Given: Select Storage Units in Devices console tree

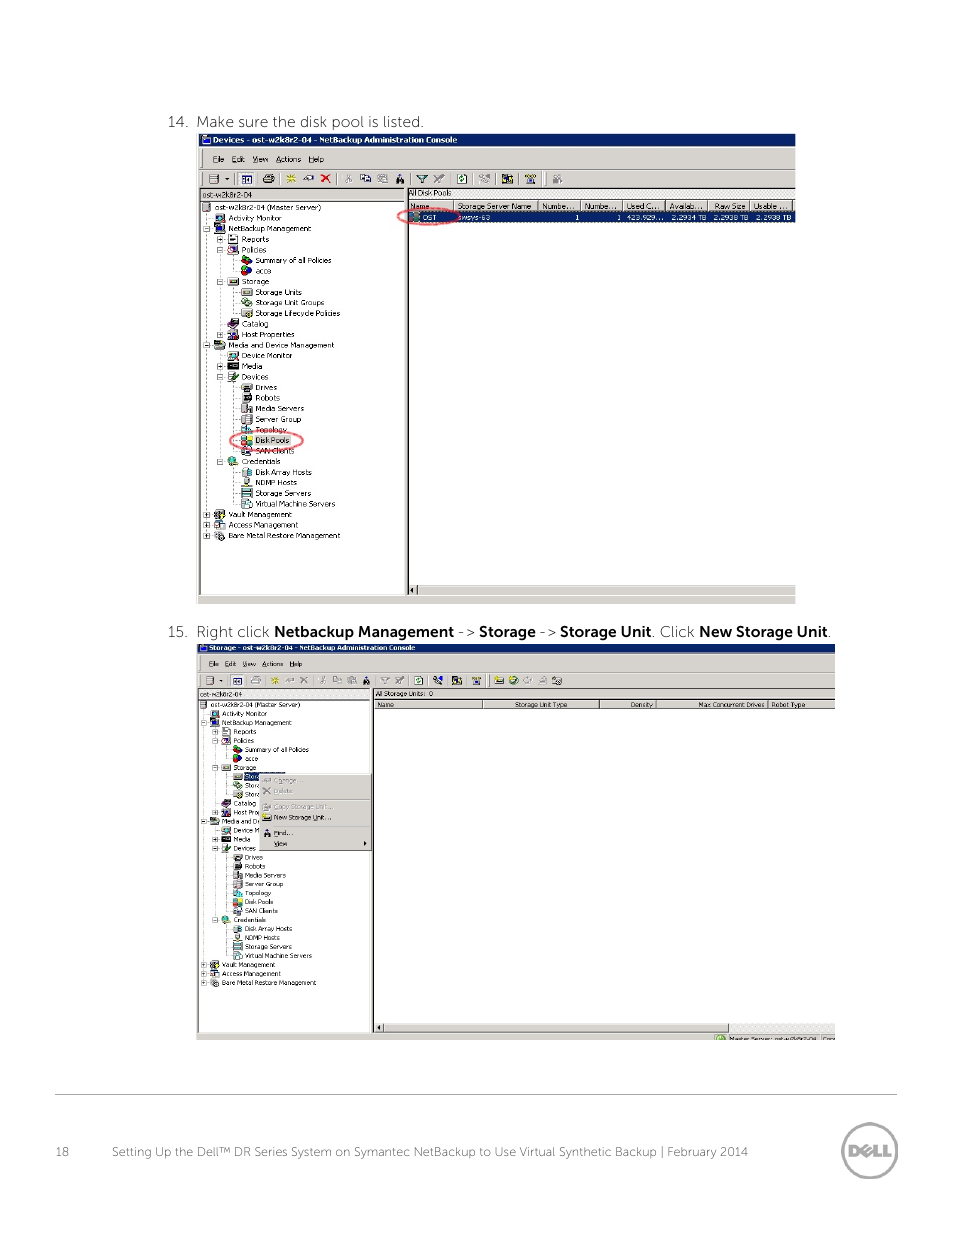Looking at the screenshot, I should pos(278,293).
